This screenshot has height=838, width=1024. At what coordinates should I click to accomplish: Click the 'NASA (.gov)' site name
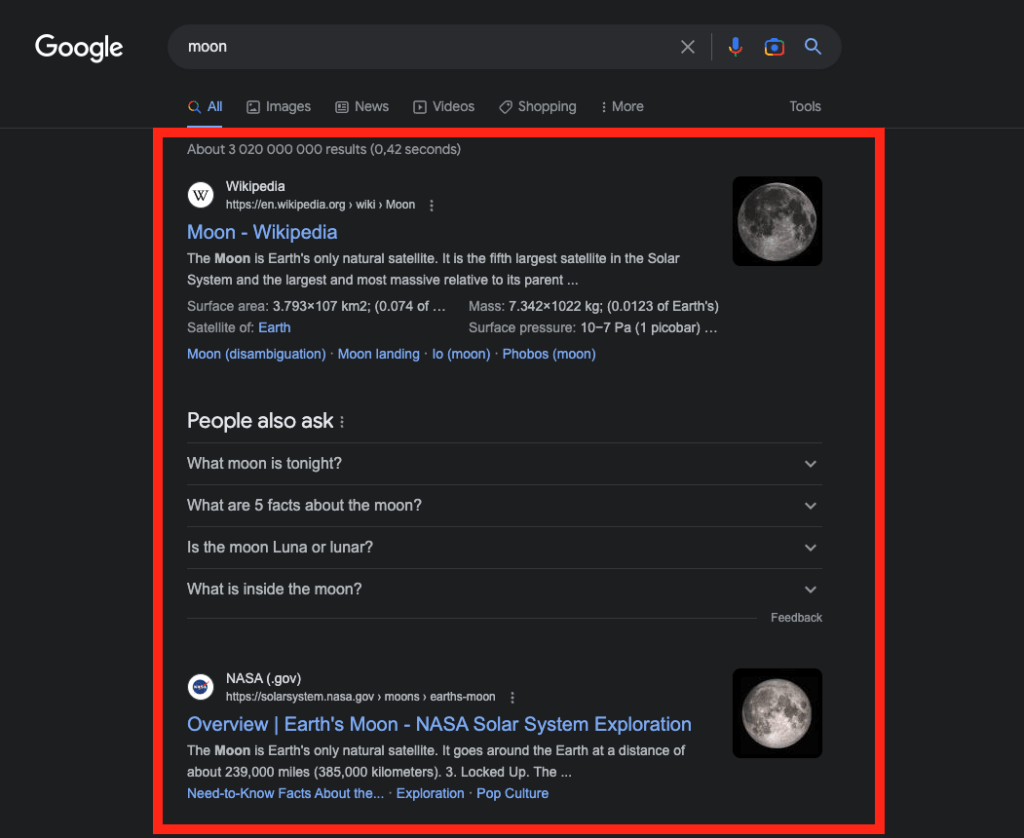[x=263, y=679]
